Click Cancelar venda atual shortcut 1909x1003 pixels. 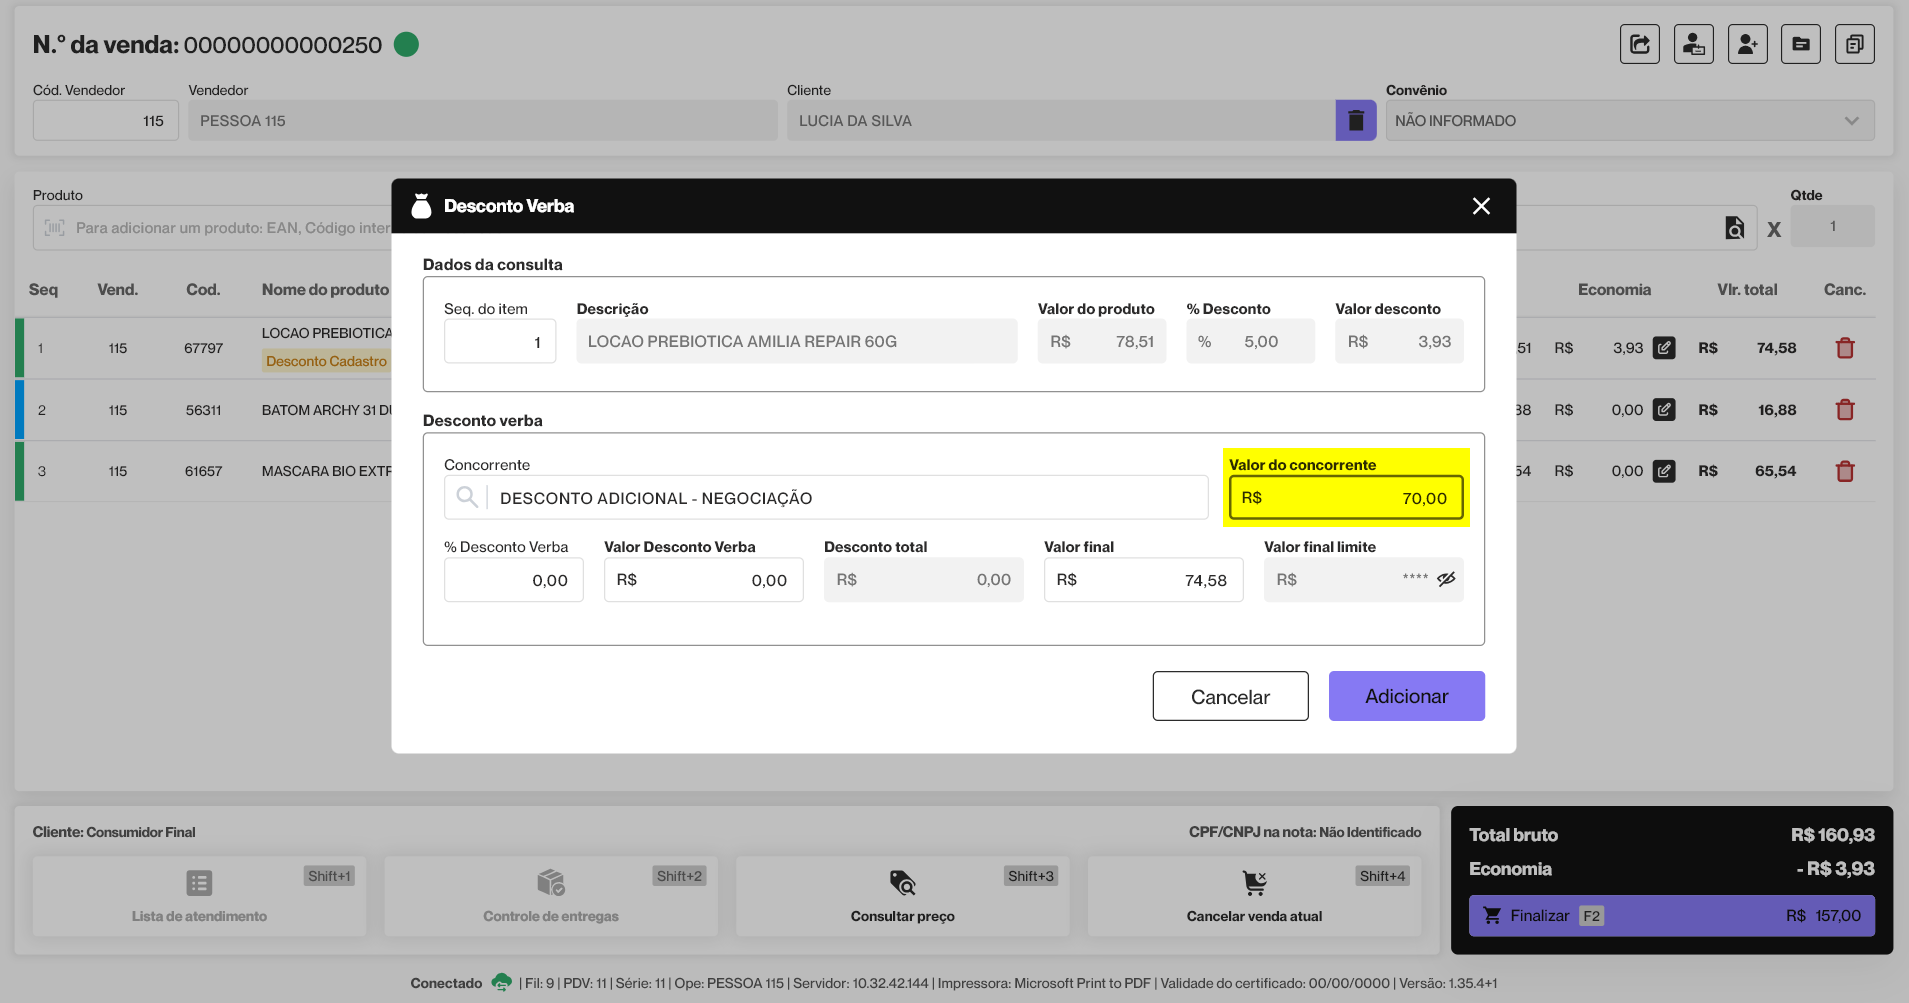click(x=1254, y=896)
